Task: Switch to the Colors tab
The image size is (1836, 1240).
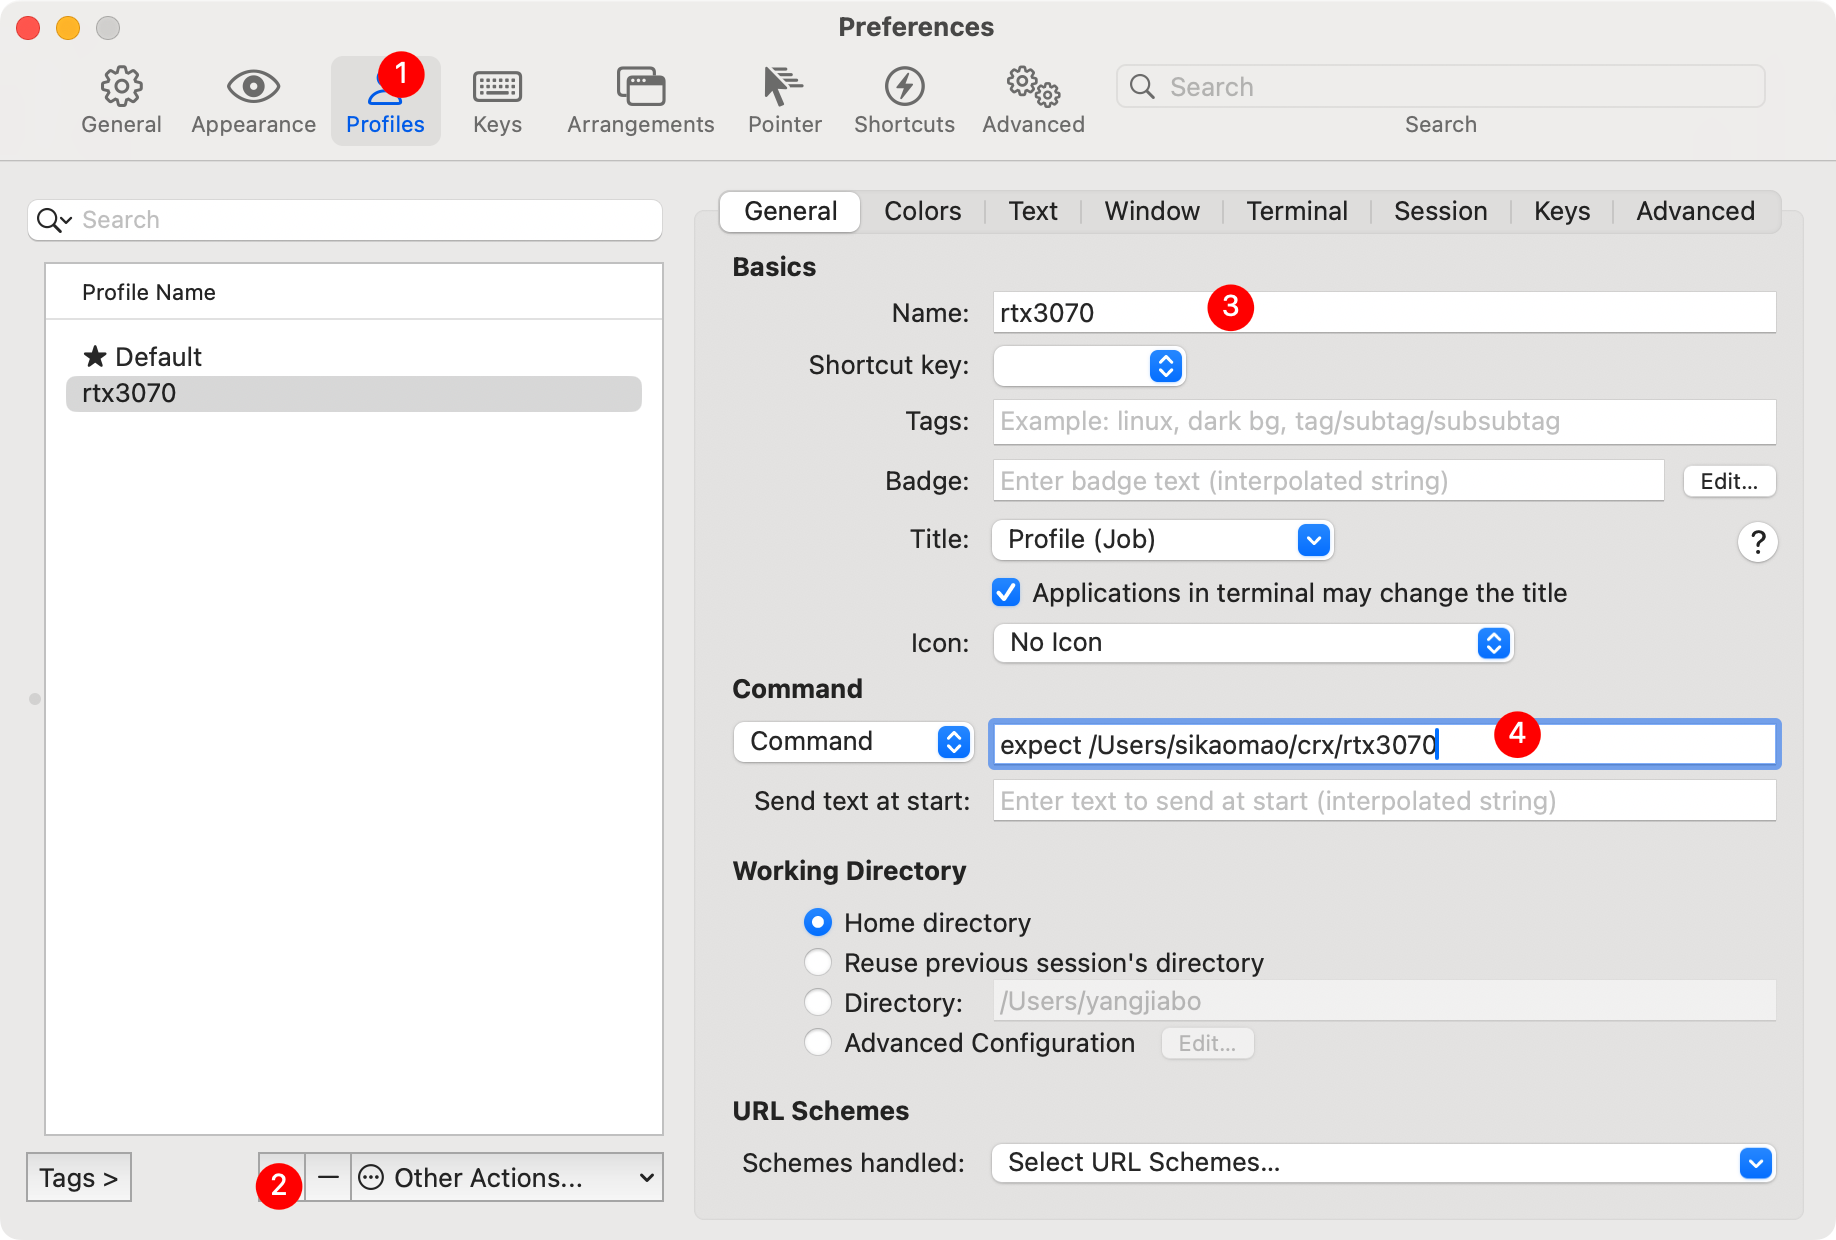Action: coord(922,211)
